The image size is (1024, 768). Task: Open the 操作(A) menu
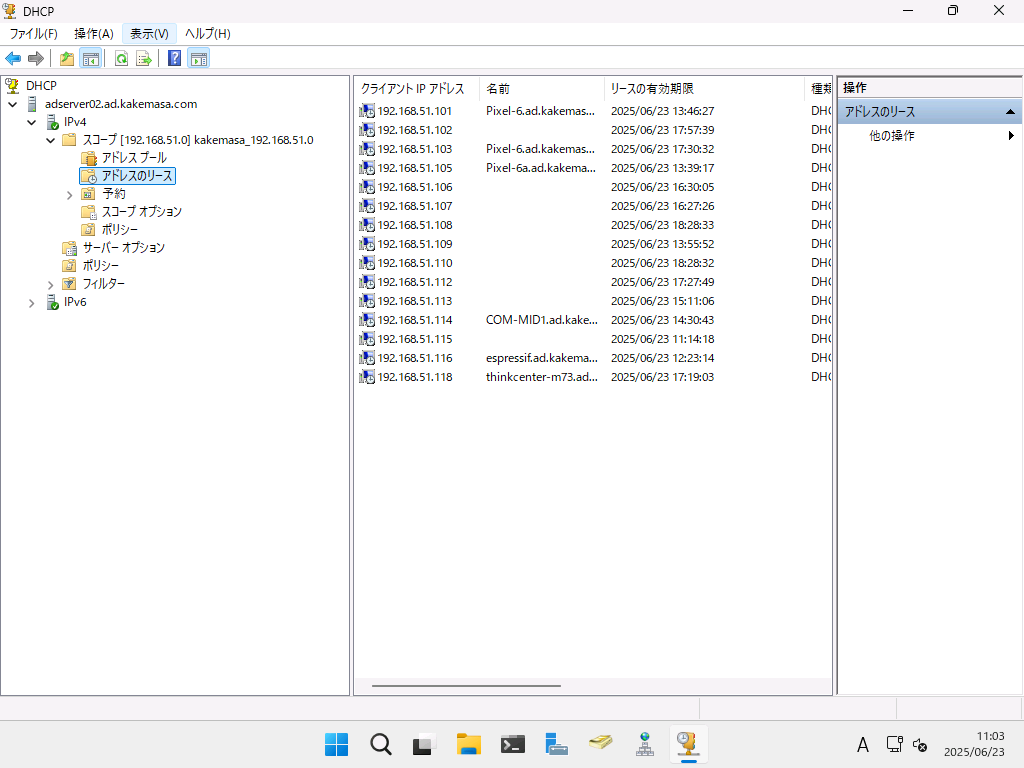(x=93, y=34)
